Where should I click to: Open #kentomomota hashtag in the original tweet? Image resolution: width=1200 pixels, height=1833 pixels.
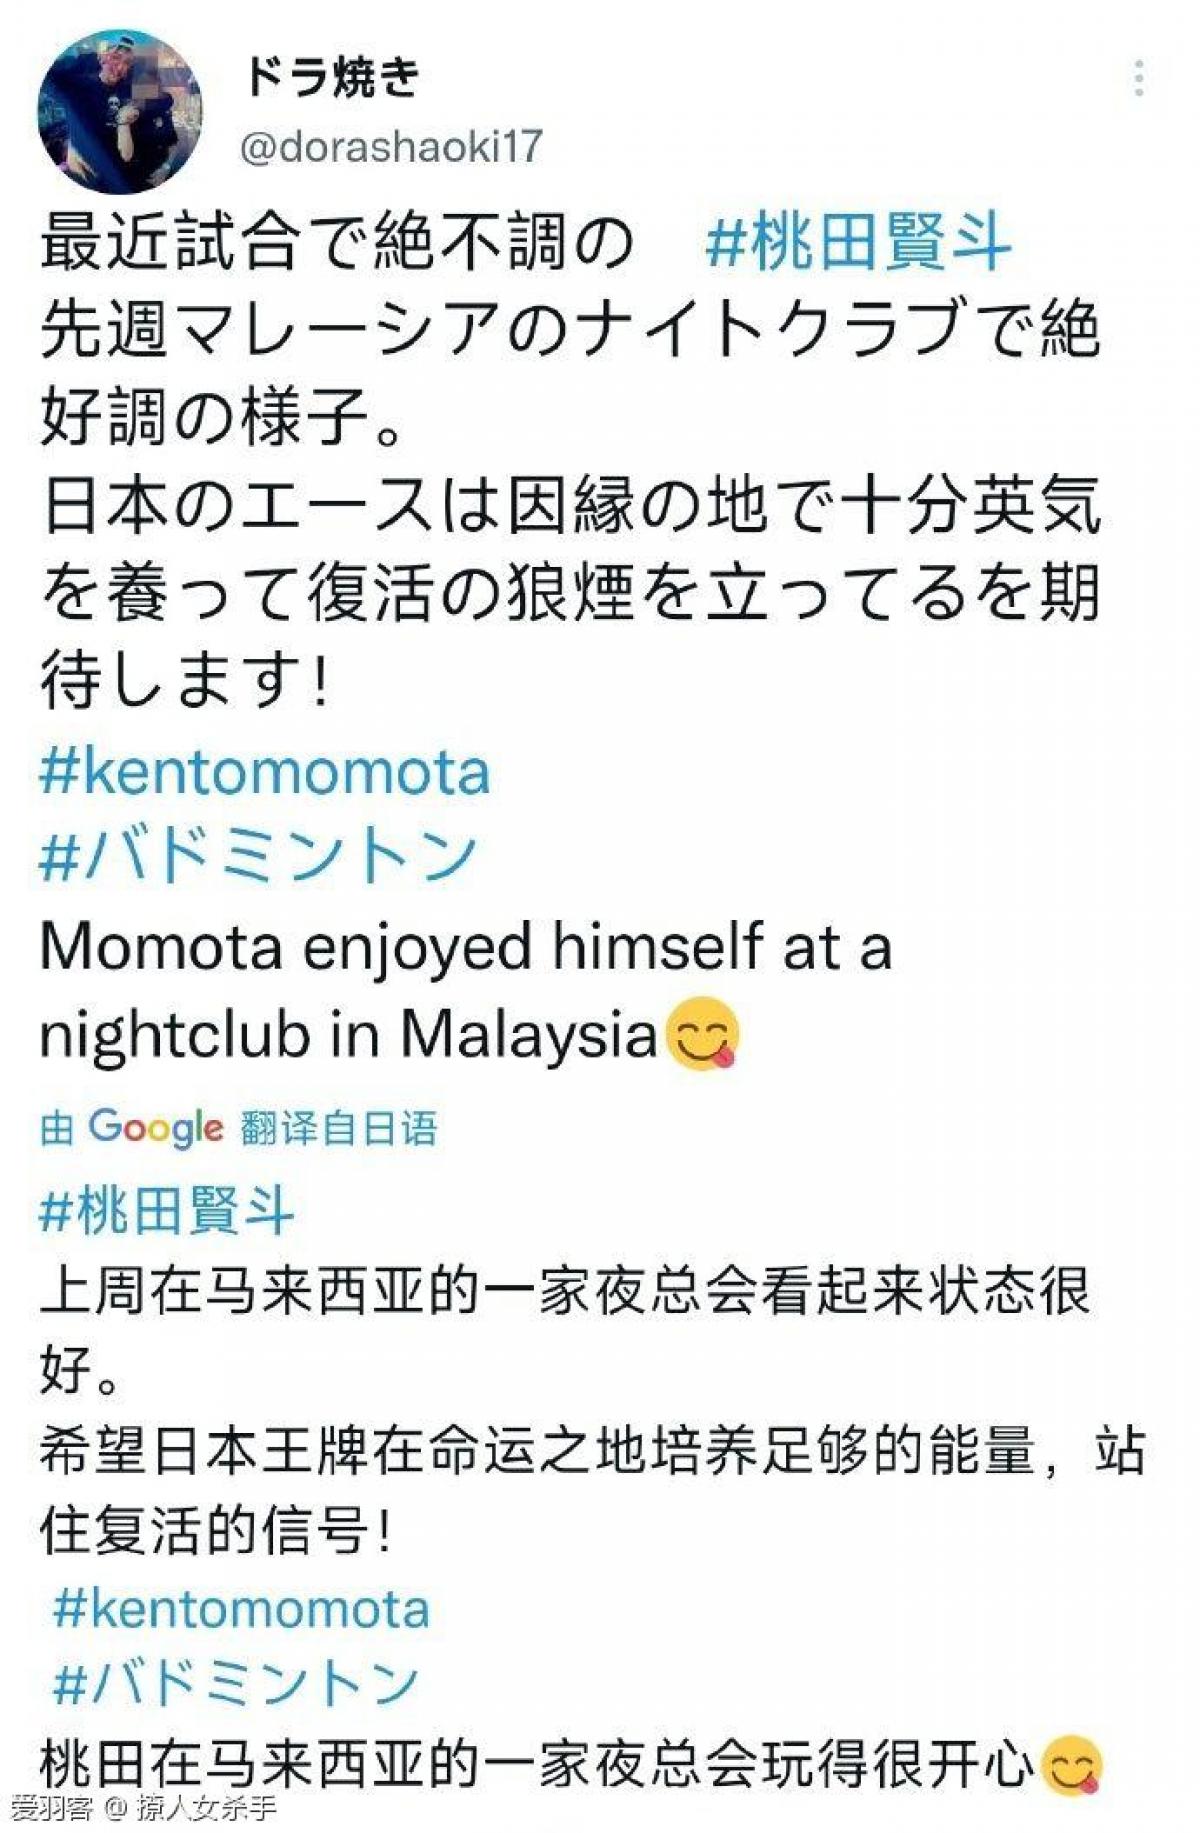coord(265,773)
